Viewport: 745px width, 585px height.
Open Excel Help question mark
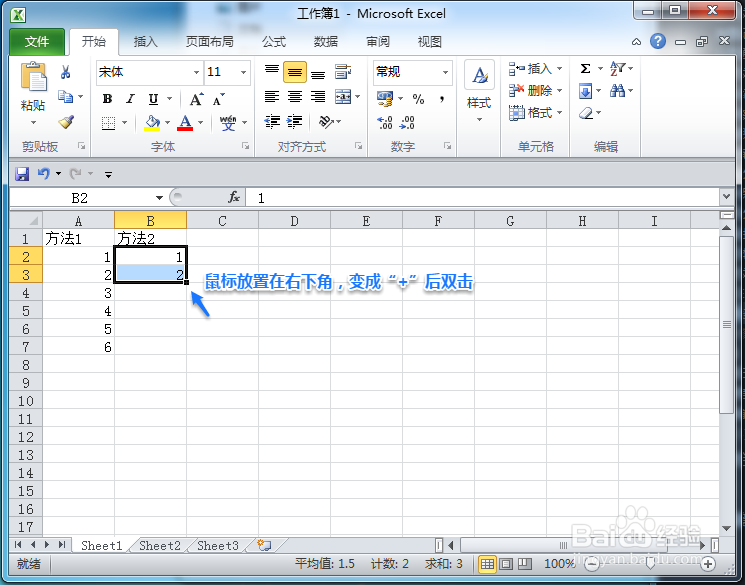(x=658, y=41)
